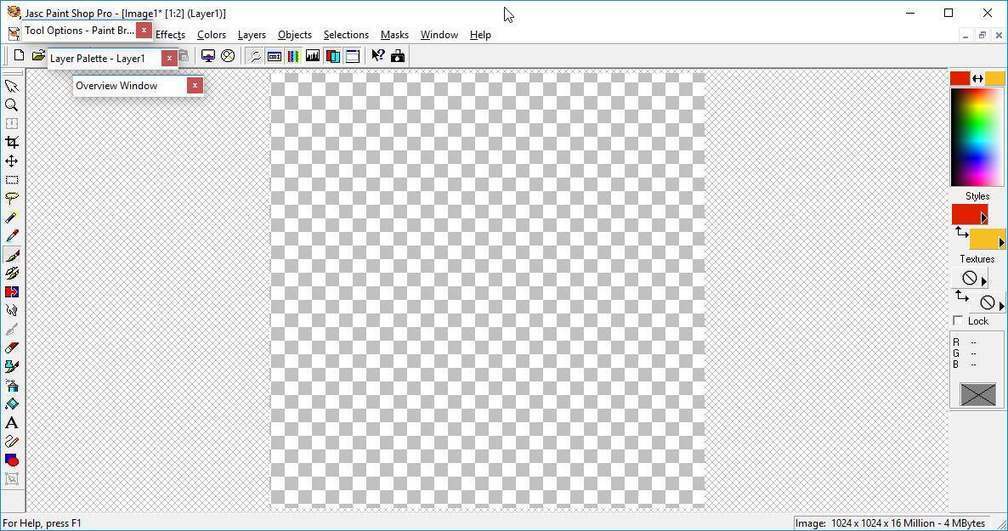Select the Text tool
Screen dimensions: 1008x531
pyautogui.click(x=12, y=423)
